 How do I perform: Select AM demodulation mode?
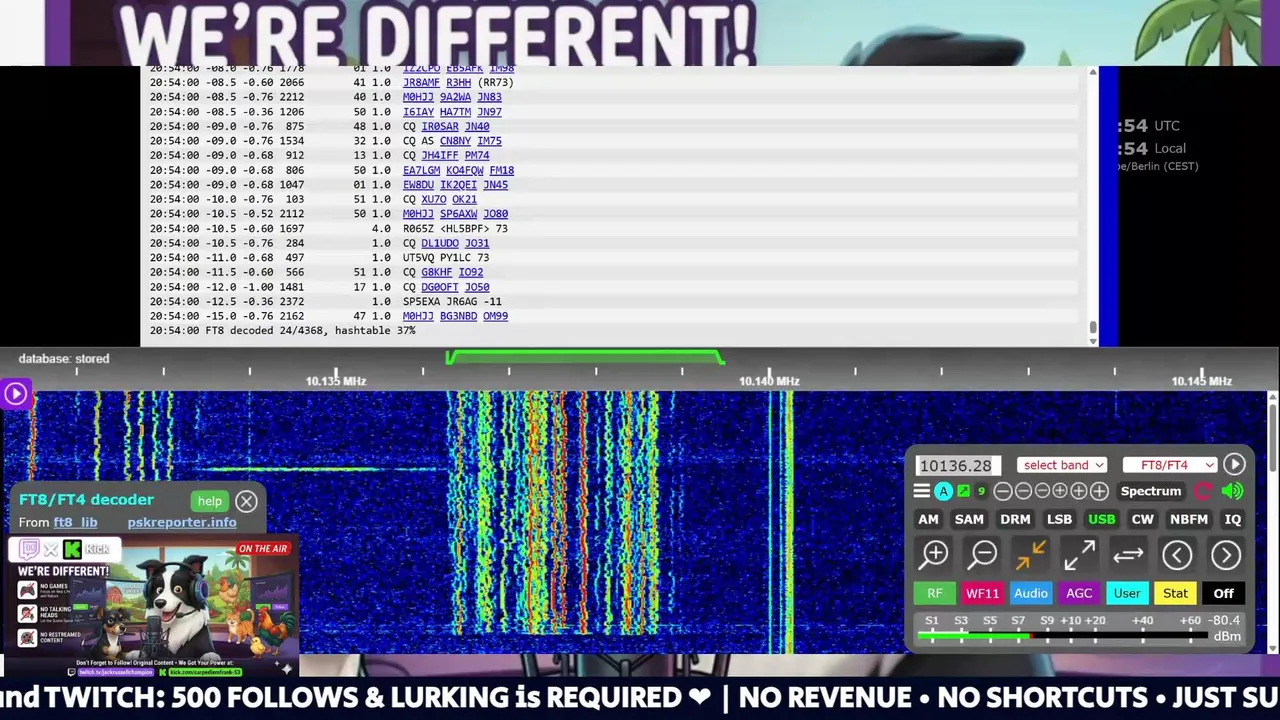(928, 519)
